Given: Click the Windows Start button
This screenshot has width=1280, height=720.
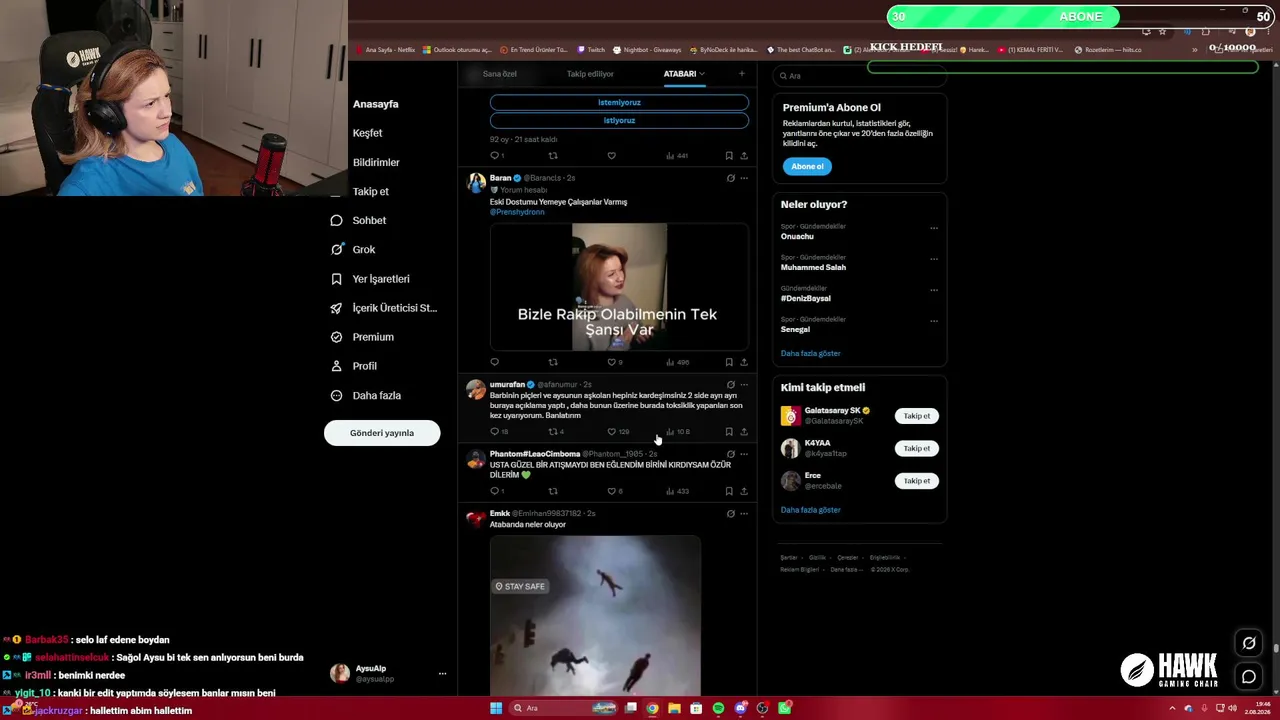Looking at the screenshot, I should point(496,708).
